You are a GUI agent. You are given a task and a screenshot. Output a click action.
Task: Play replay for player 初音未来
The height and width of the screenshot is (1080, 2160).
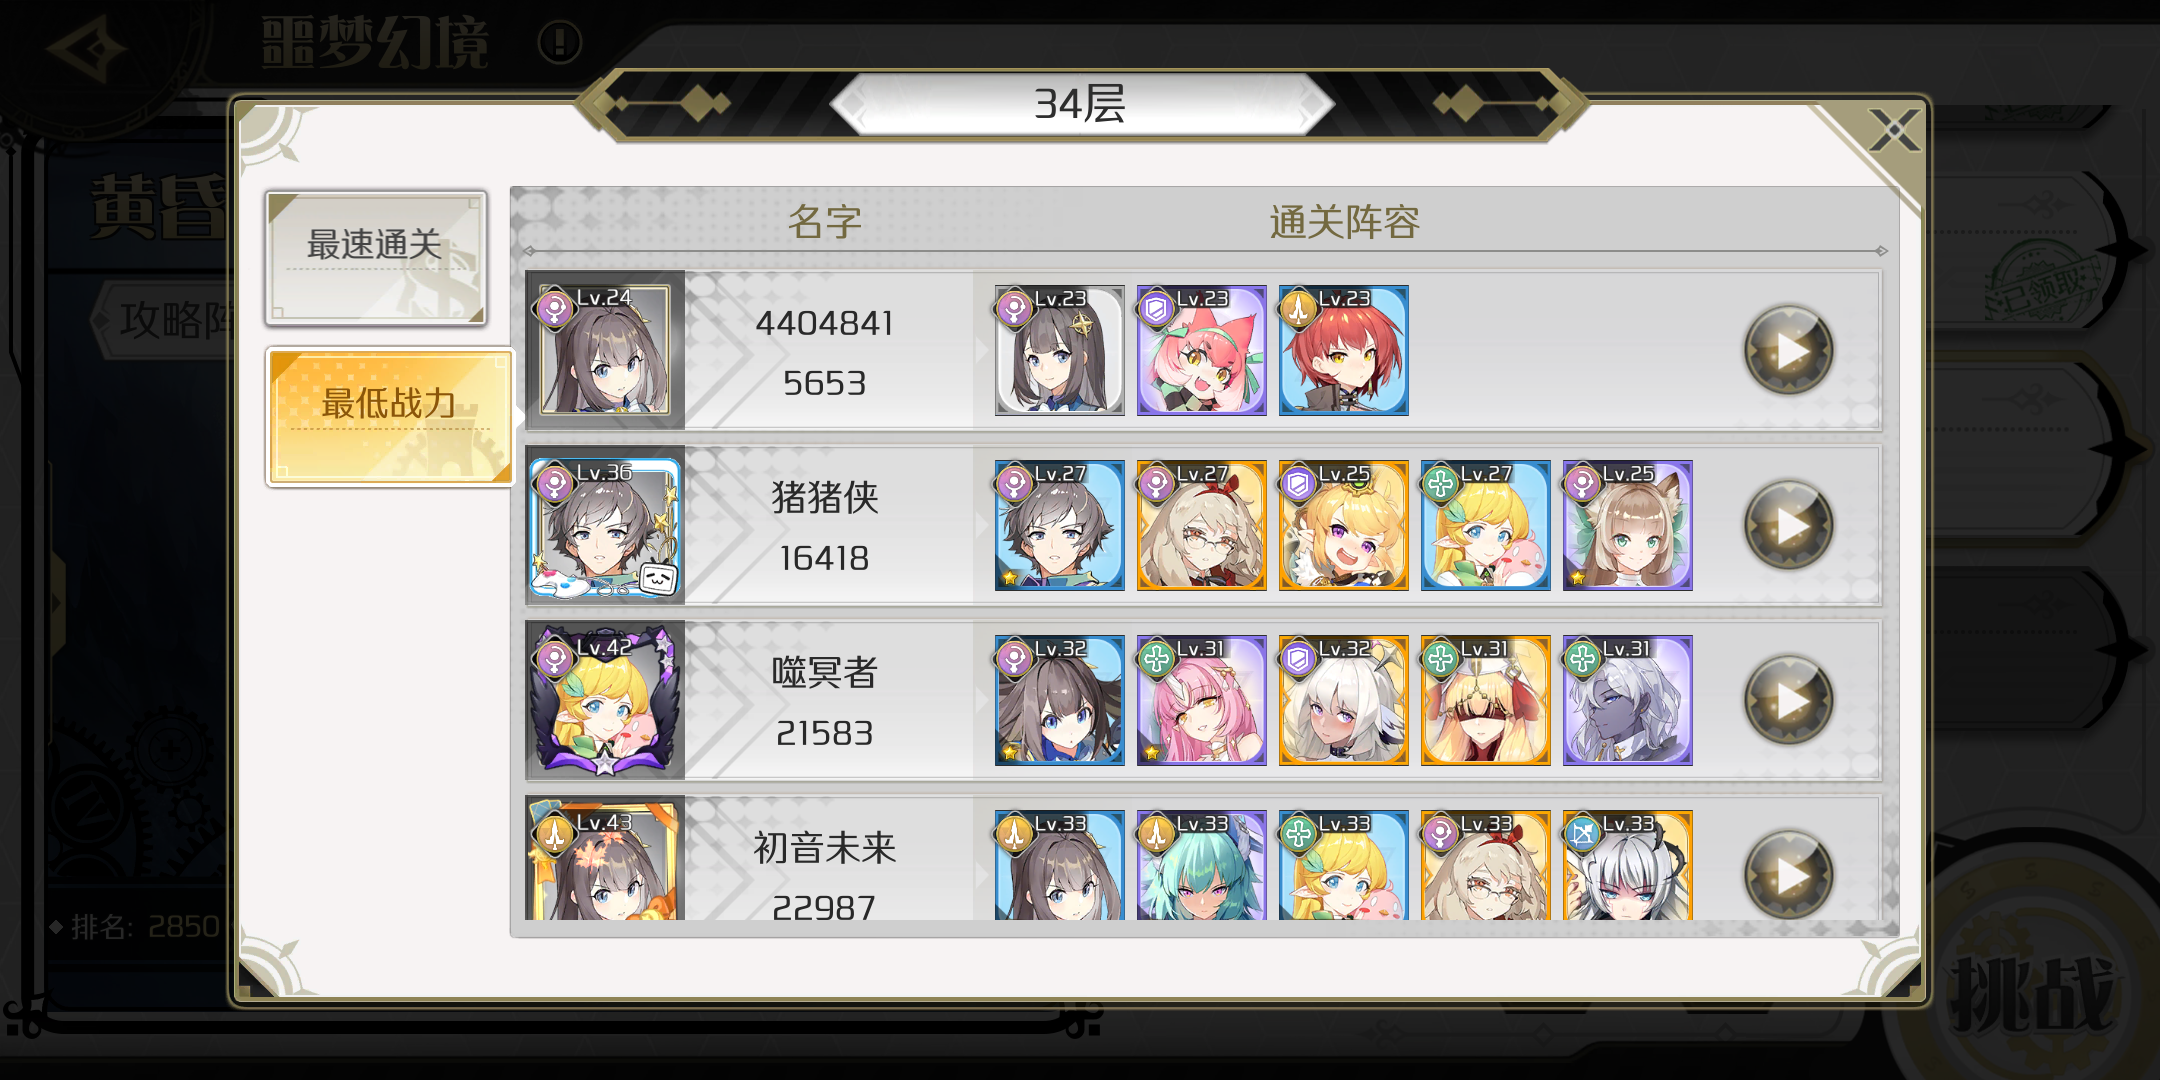1789,874
